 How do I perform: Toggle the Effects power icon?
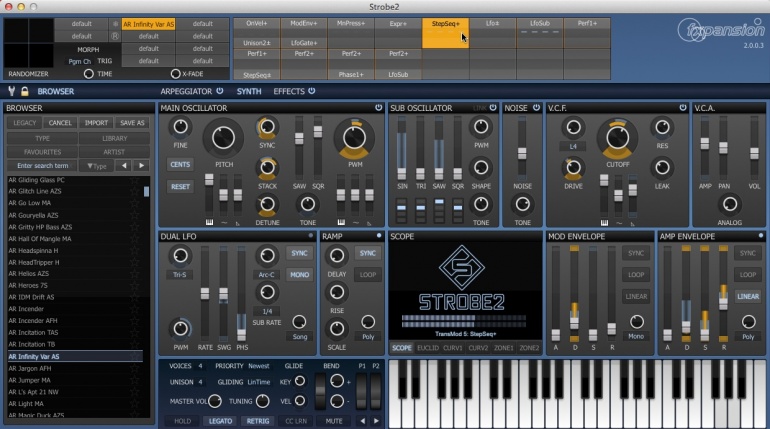coord(311,91)
